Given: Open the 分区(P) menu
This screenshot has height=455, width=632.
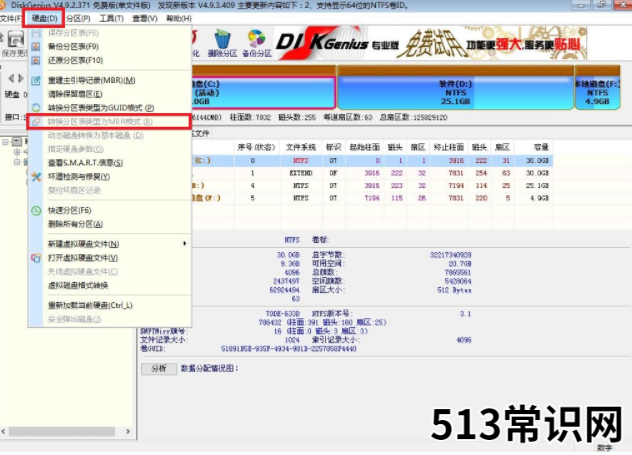Looking at the screenshot, I should (x=78, y=19).
